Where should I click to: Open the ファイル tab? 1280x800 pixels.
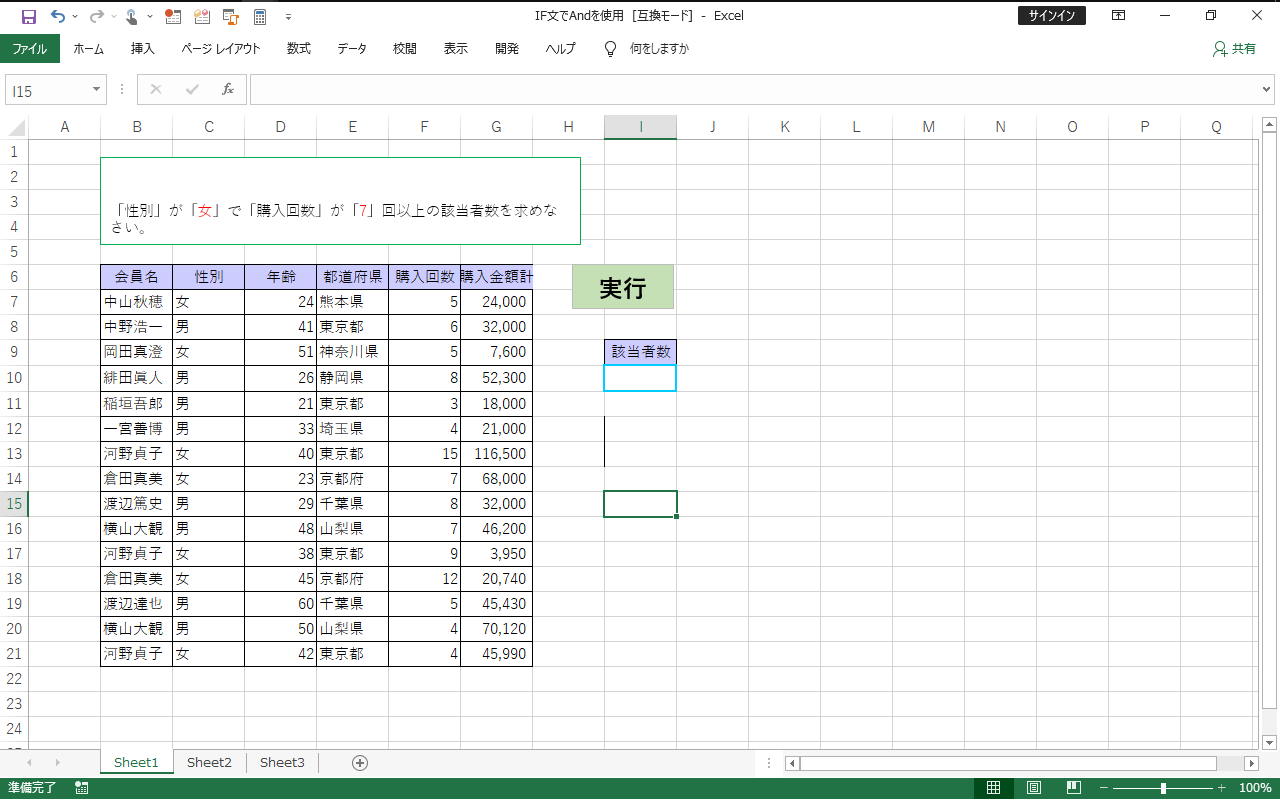30,48
